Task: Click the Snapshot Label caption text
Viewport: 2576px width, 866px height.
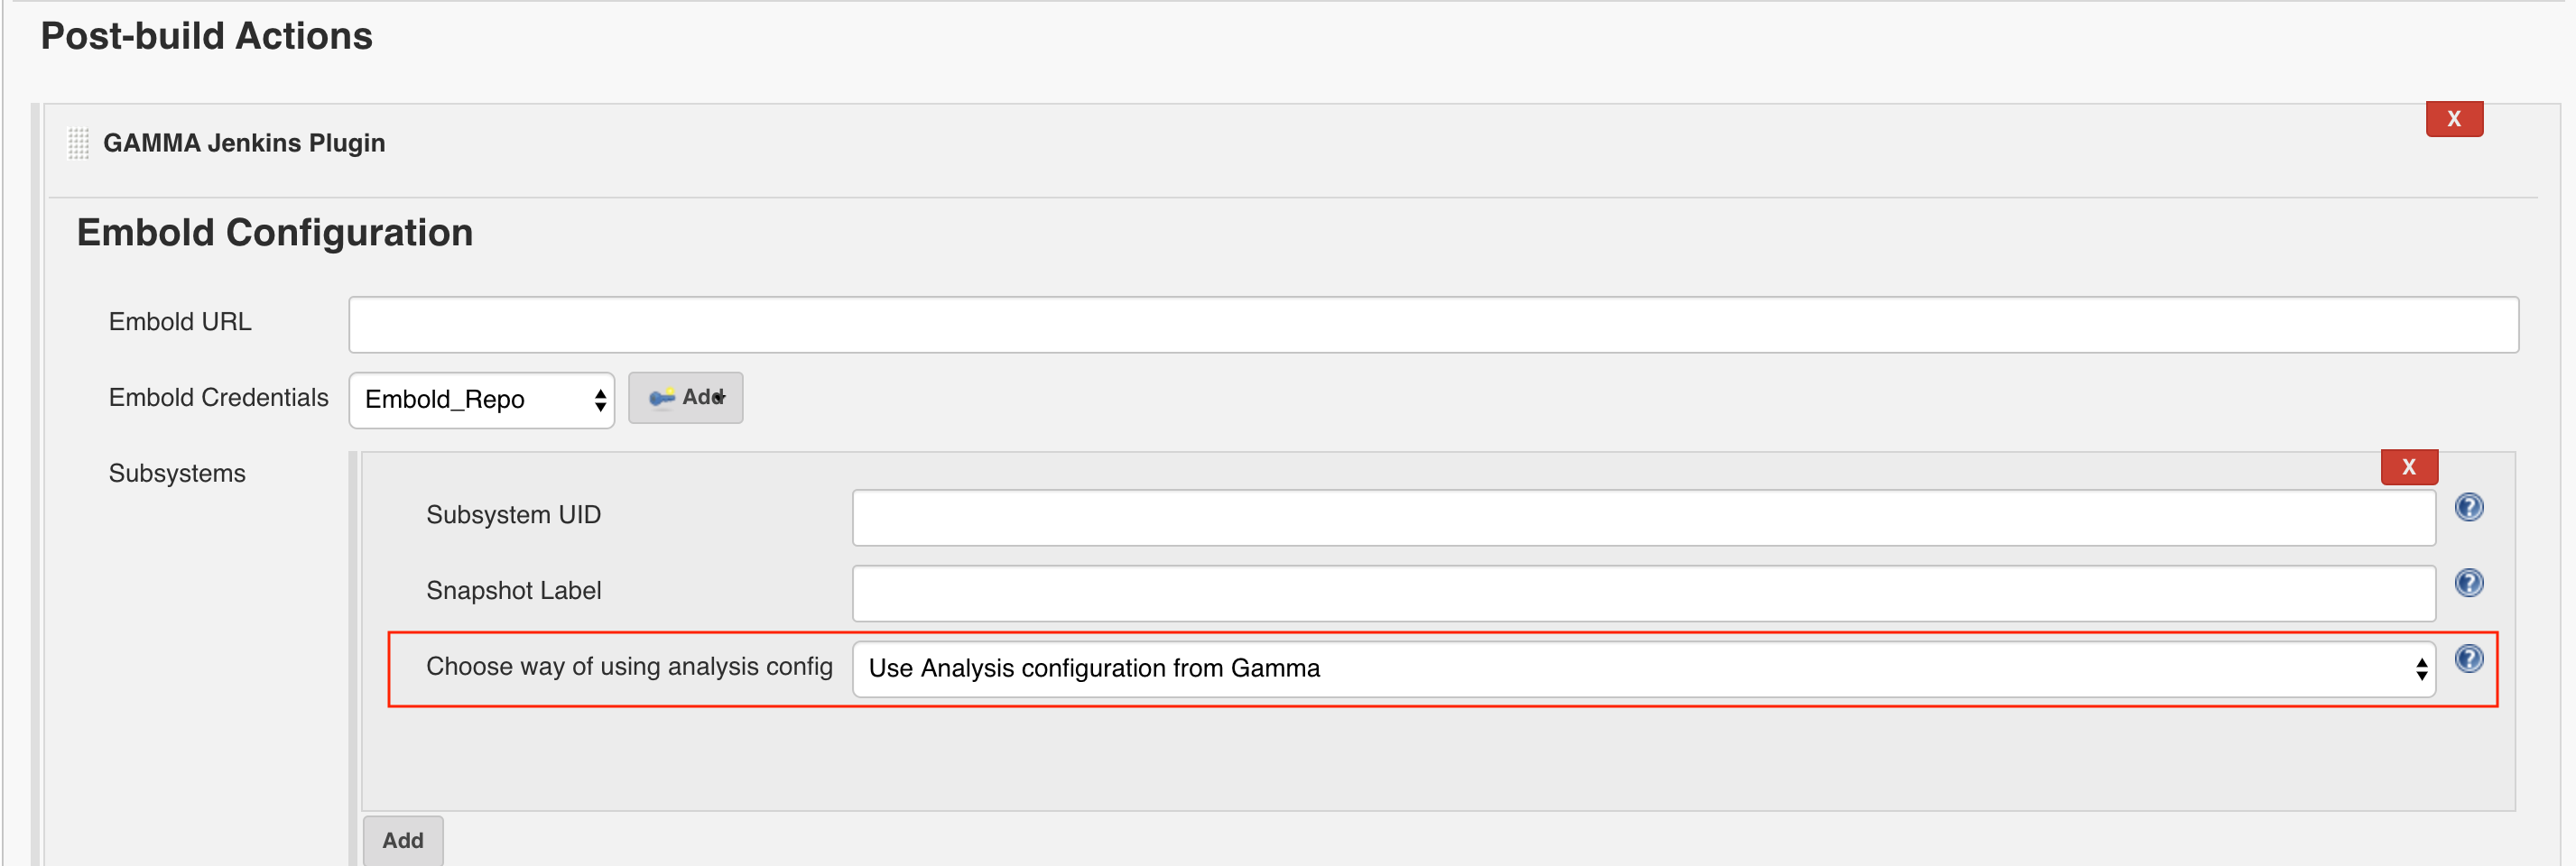Action: click(x=513, y=591)
